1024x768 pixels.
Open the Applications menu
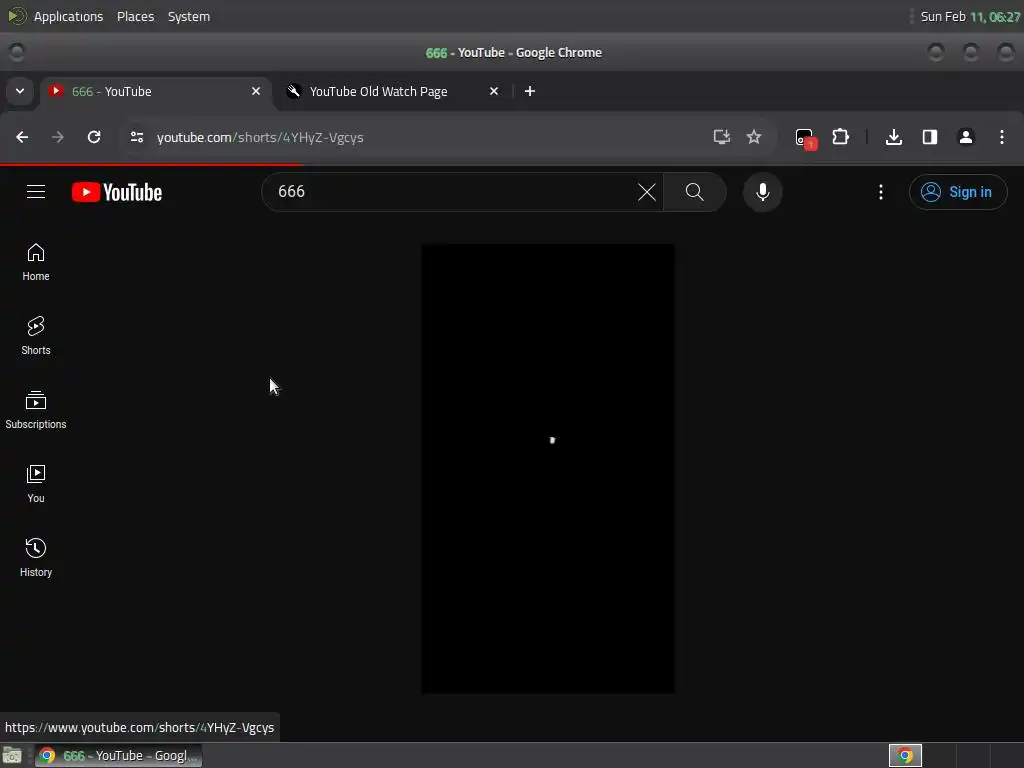coord(68,16)
